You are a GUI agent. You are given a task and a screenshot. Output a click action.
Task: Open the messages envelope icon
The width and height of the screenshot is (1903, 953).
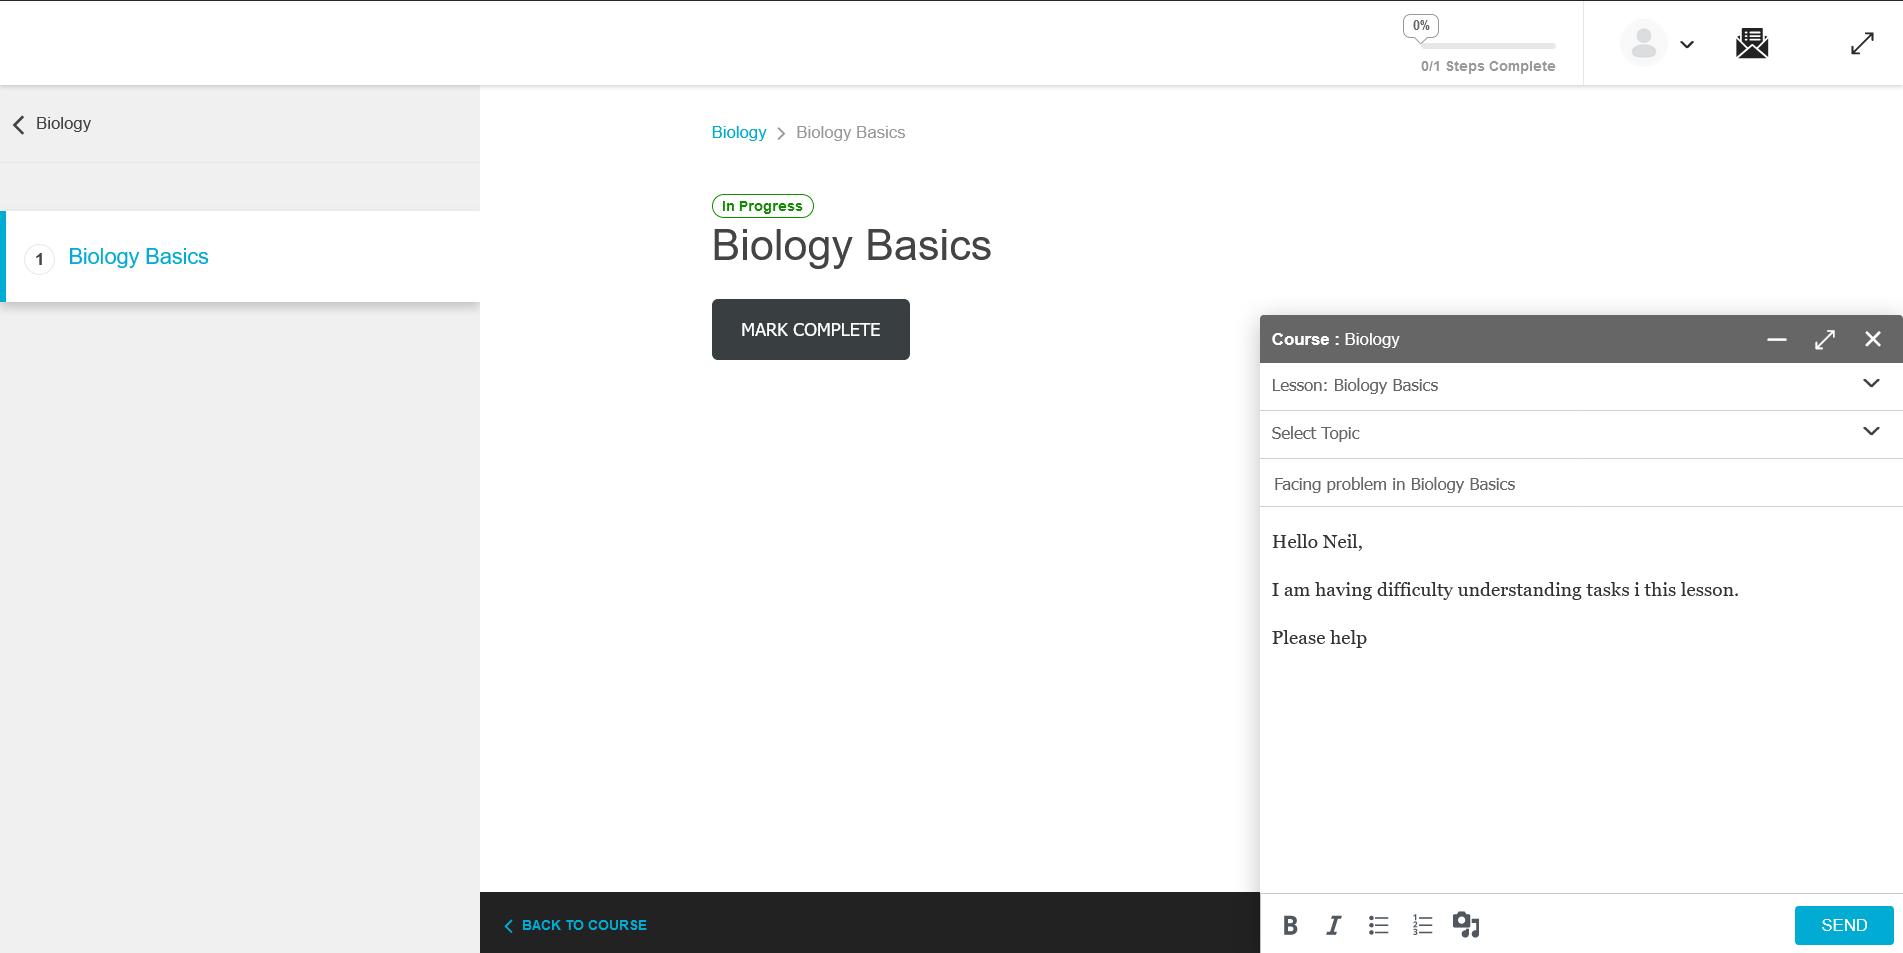1751,44
